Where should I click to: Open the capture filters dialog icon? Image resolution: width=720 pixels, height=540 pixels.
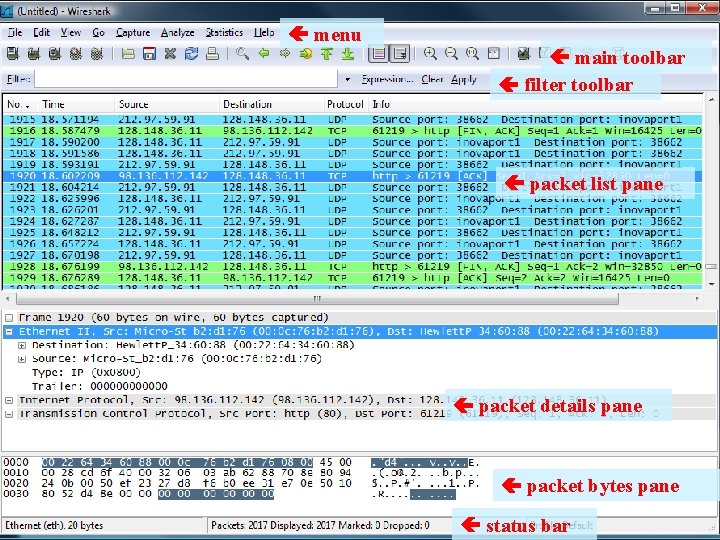523,54
